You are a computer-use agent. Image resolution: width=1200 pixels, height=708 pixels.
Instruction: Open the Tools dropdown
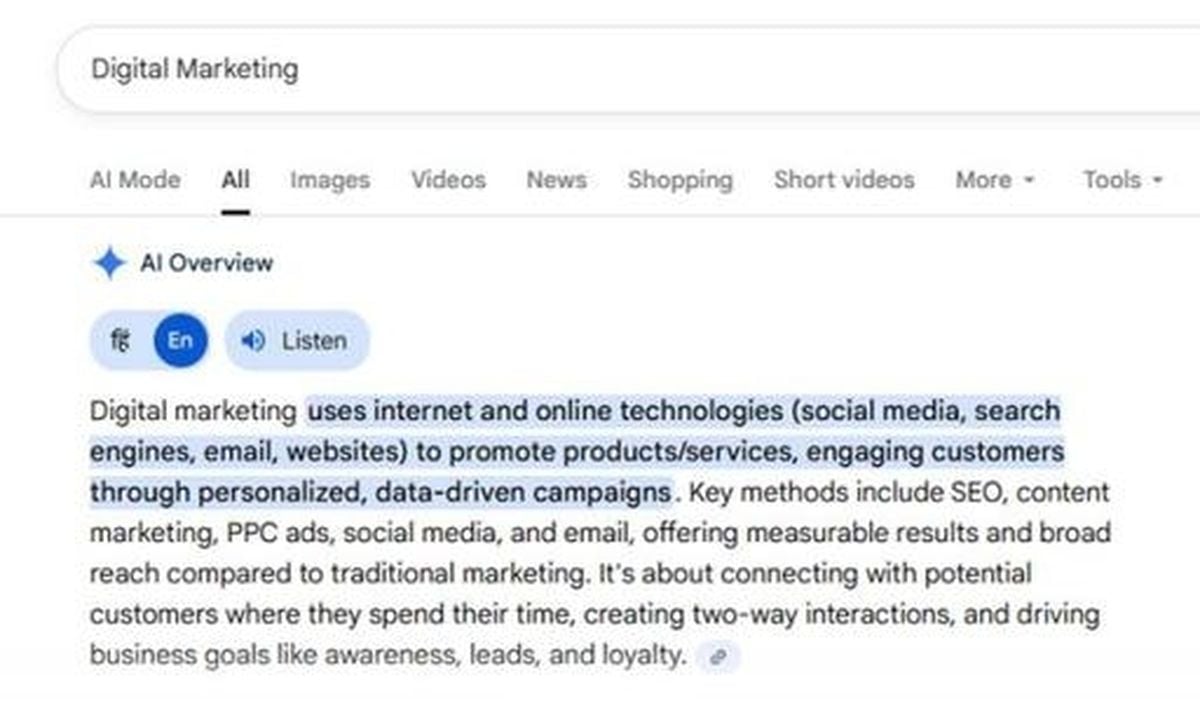click(x=1122, y=180)
